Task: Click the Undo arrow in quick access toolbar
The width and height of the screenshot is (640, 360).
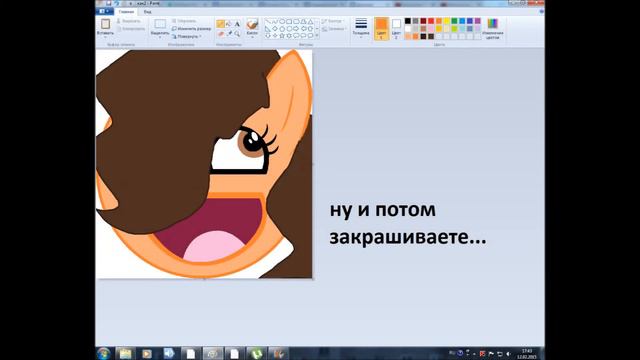Action: point(116,3)
